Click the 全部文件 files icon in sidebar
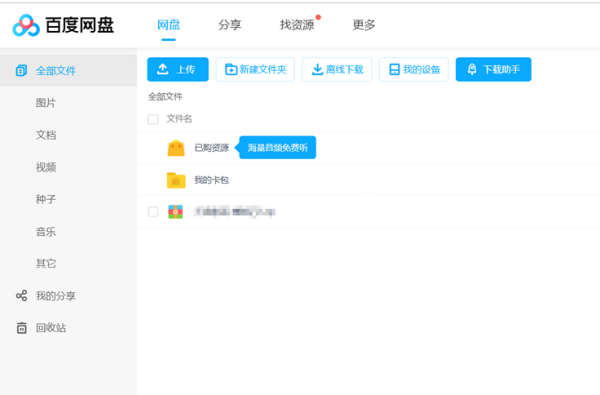 21,71
